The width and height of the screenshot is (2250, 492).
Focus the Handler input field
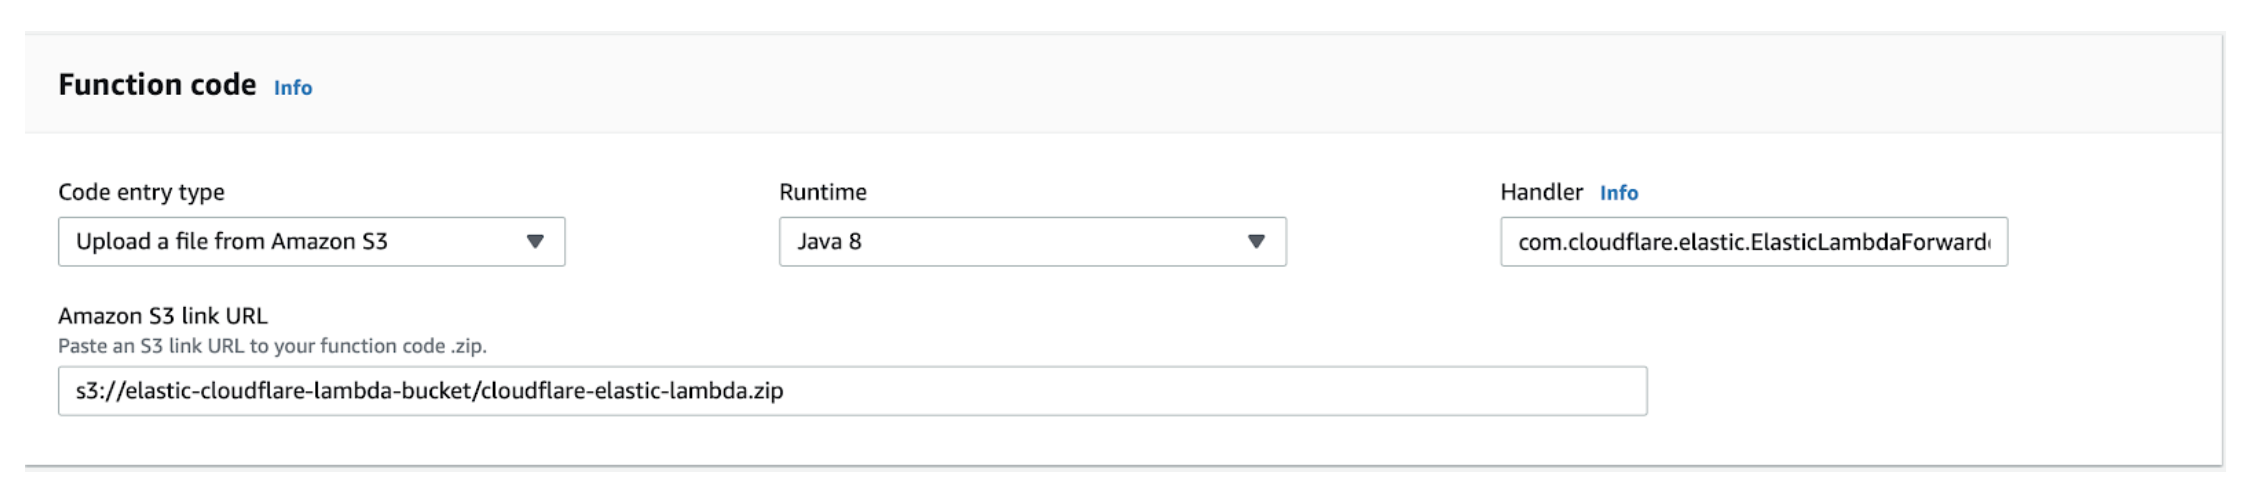1753,242
